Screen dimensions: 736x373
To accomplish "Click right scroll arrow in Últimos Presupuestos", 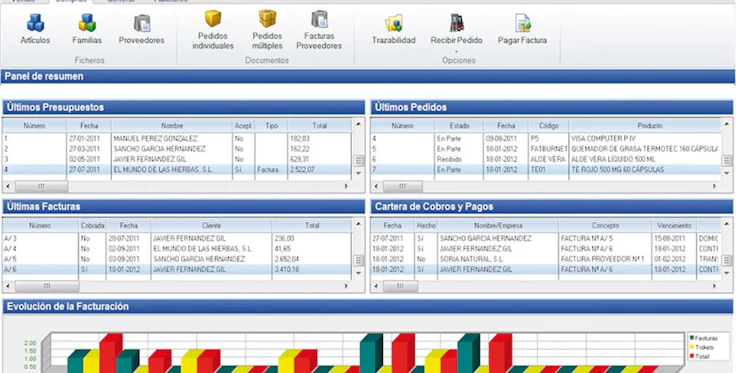I will click(x=346, y=186).
